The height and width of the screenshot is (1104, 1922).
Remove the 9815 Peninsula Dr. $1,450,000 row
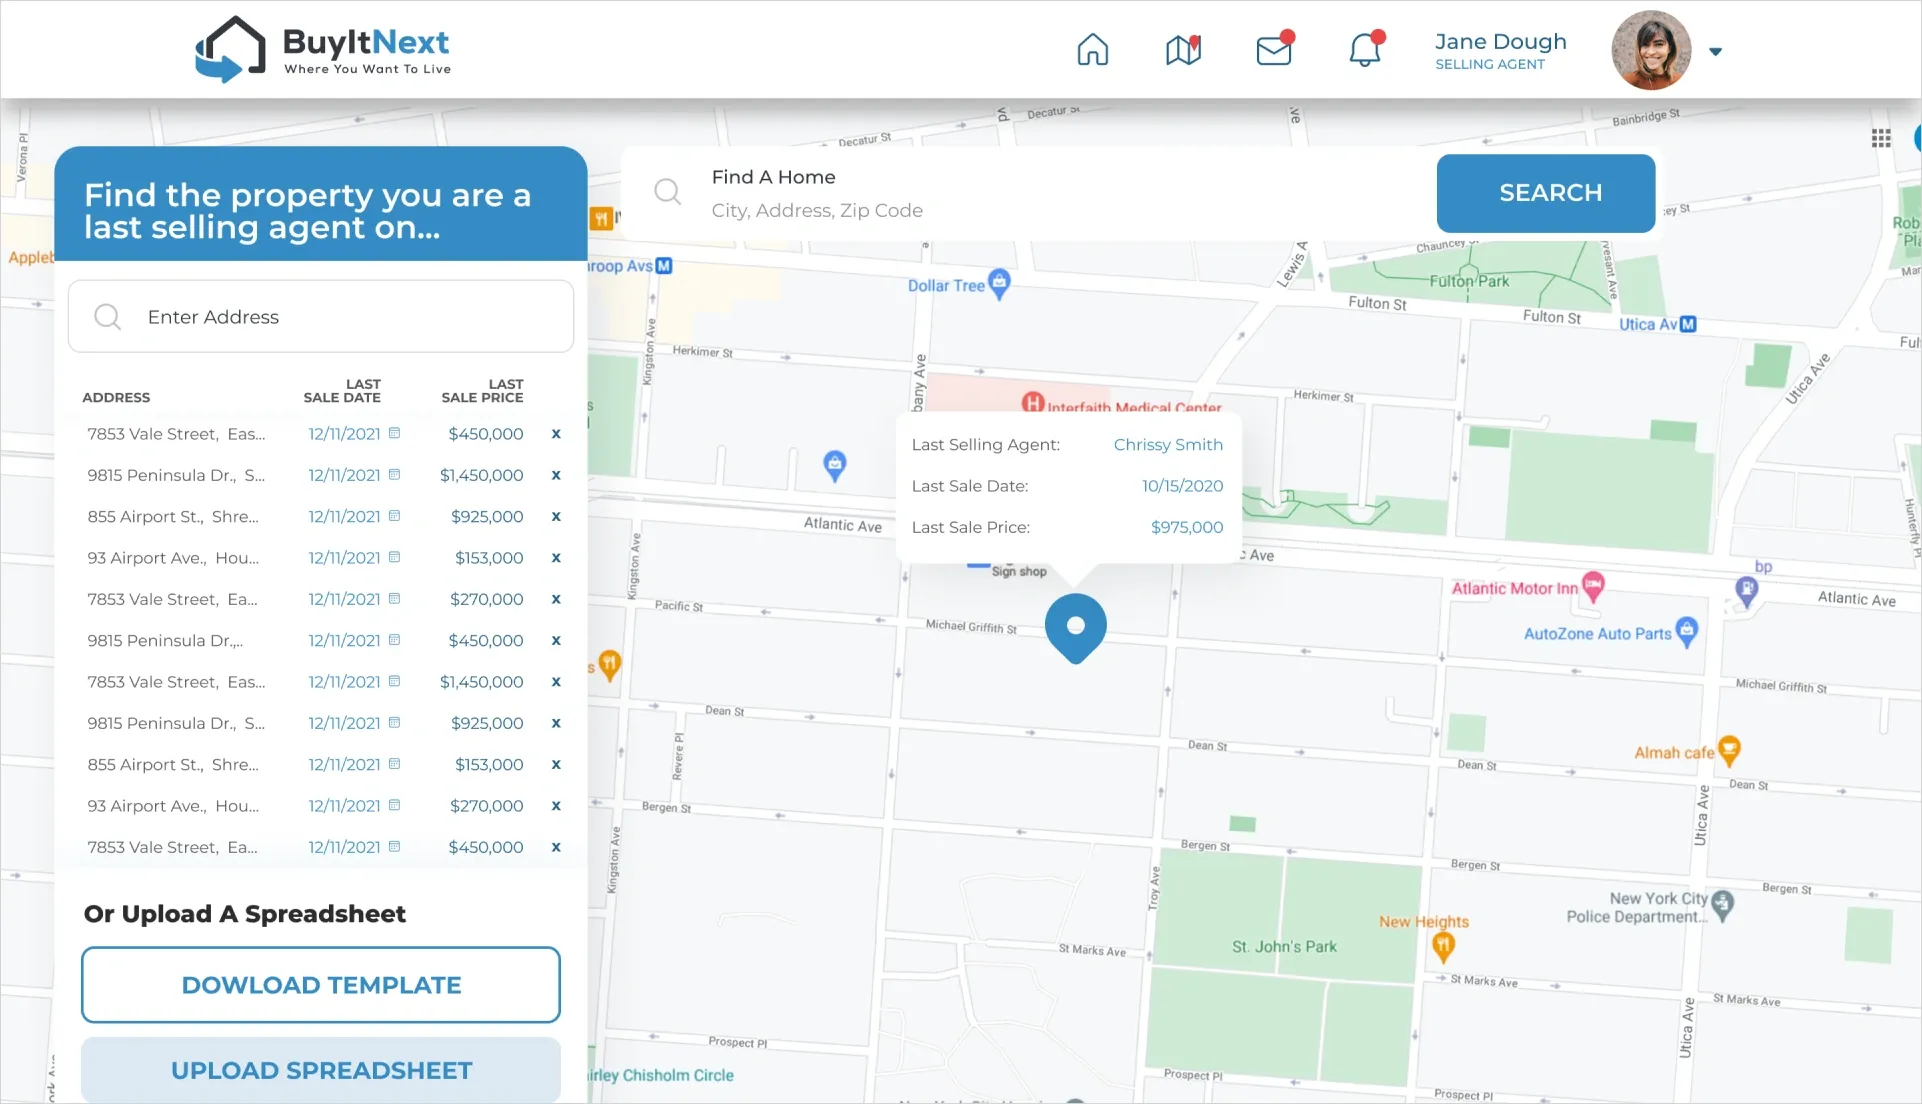[x=556, y=475]
